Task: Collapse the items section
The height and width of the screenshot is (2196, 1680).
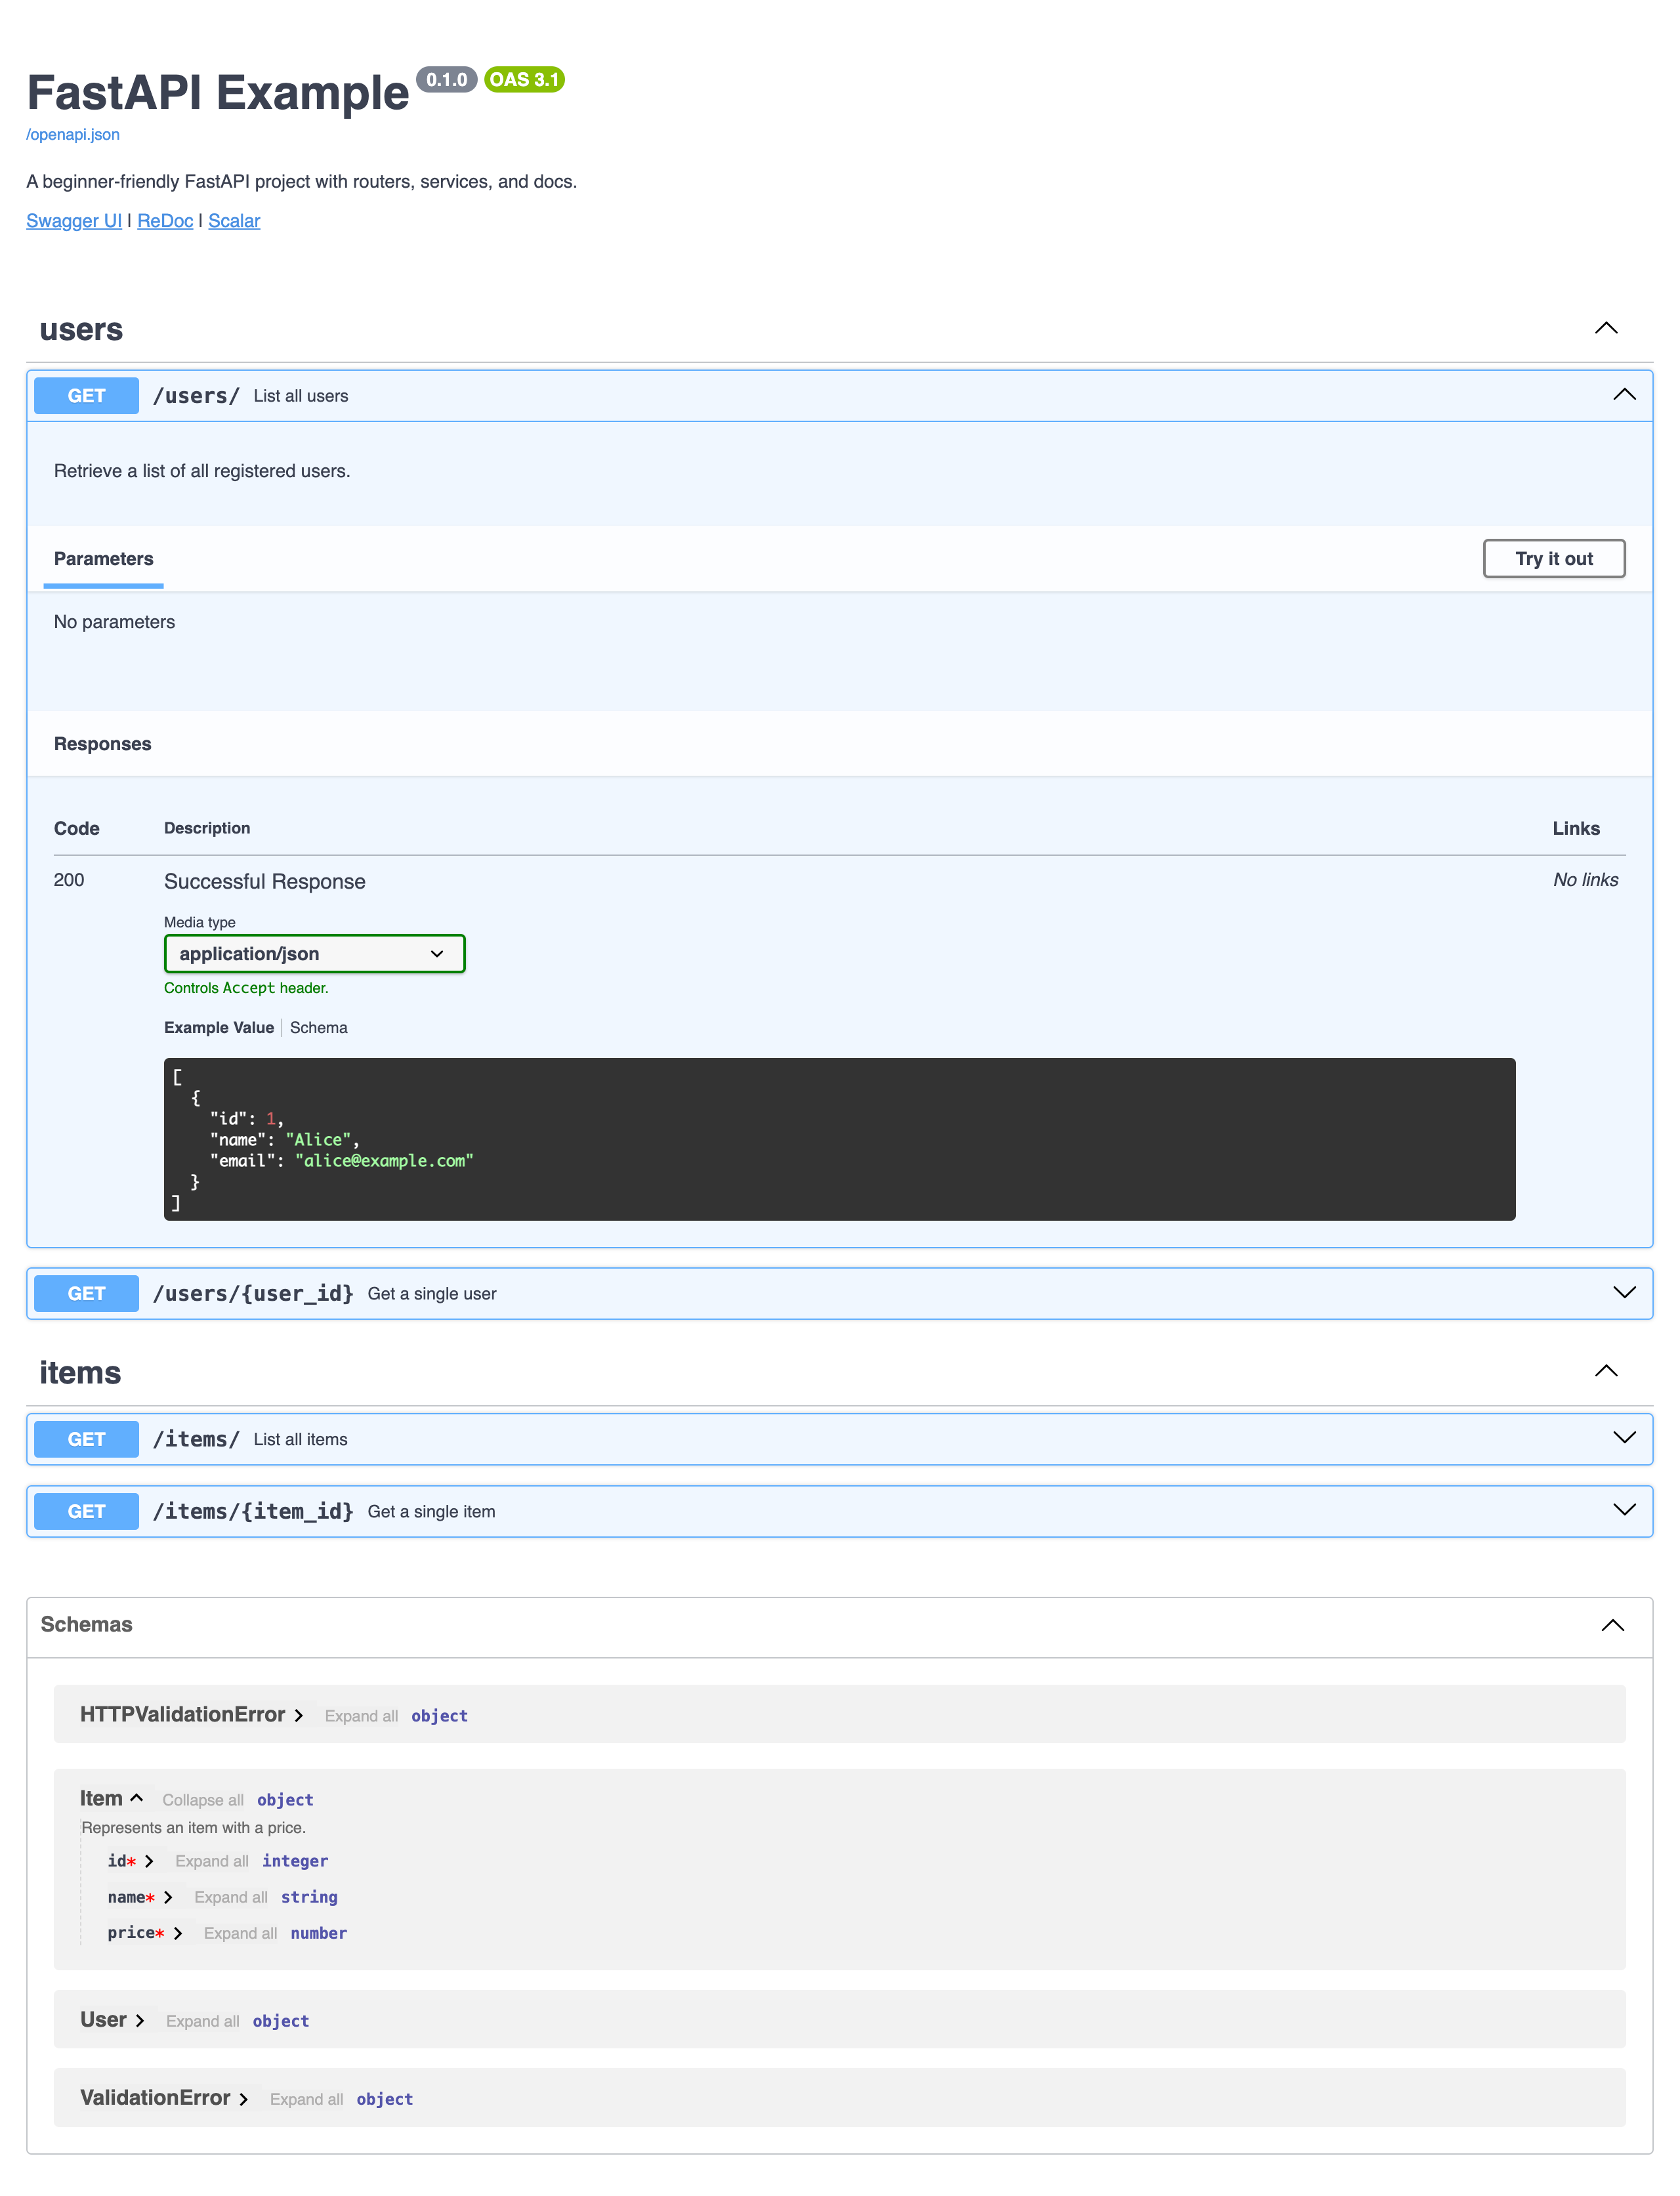Action: point(1606,1371)
